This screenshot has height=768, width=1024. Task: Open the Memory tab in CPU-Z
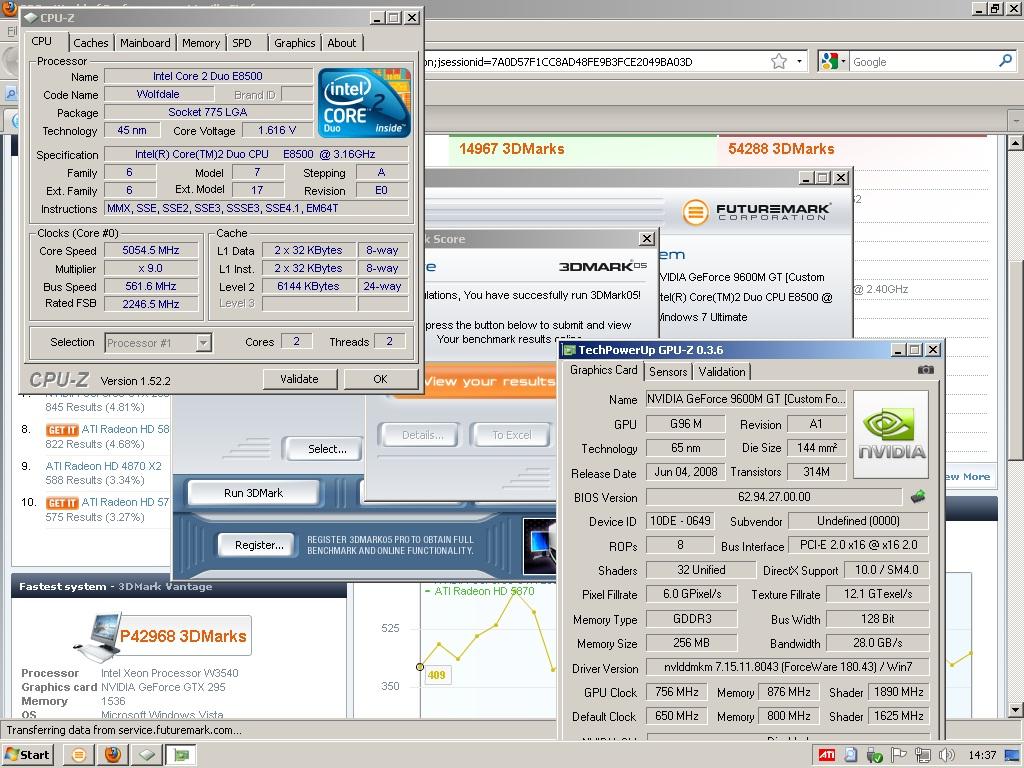(200, 43)
